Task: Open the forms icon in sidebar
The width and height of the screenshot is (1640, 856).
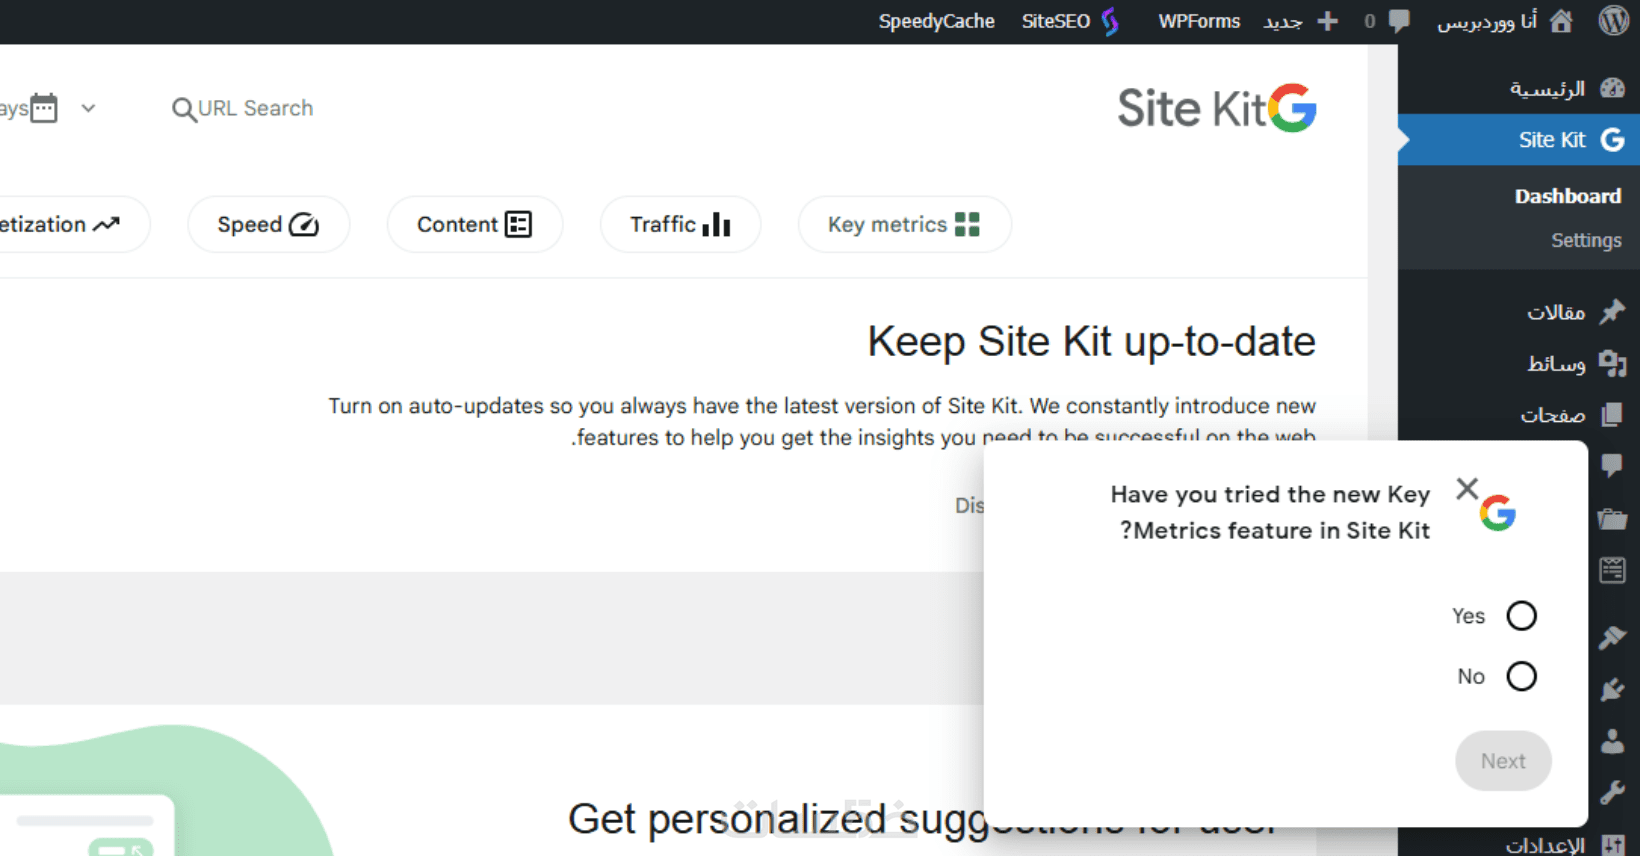Action: pyautogui.click(x=1612, y=570)
